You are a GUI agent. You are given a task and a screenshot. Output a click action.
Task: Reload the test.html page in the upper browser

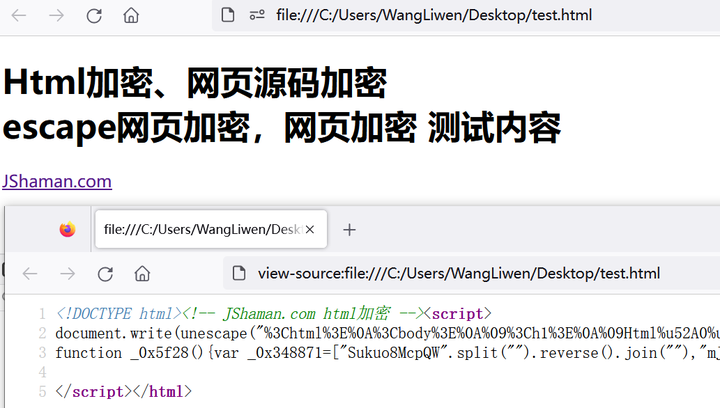[x=94, y=16]
